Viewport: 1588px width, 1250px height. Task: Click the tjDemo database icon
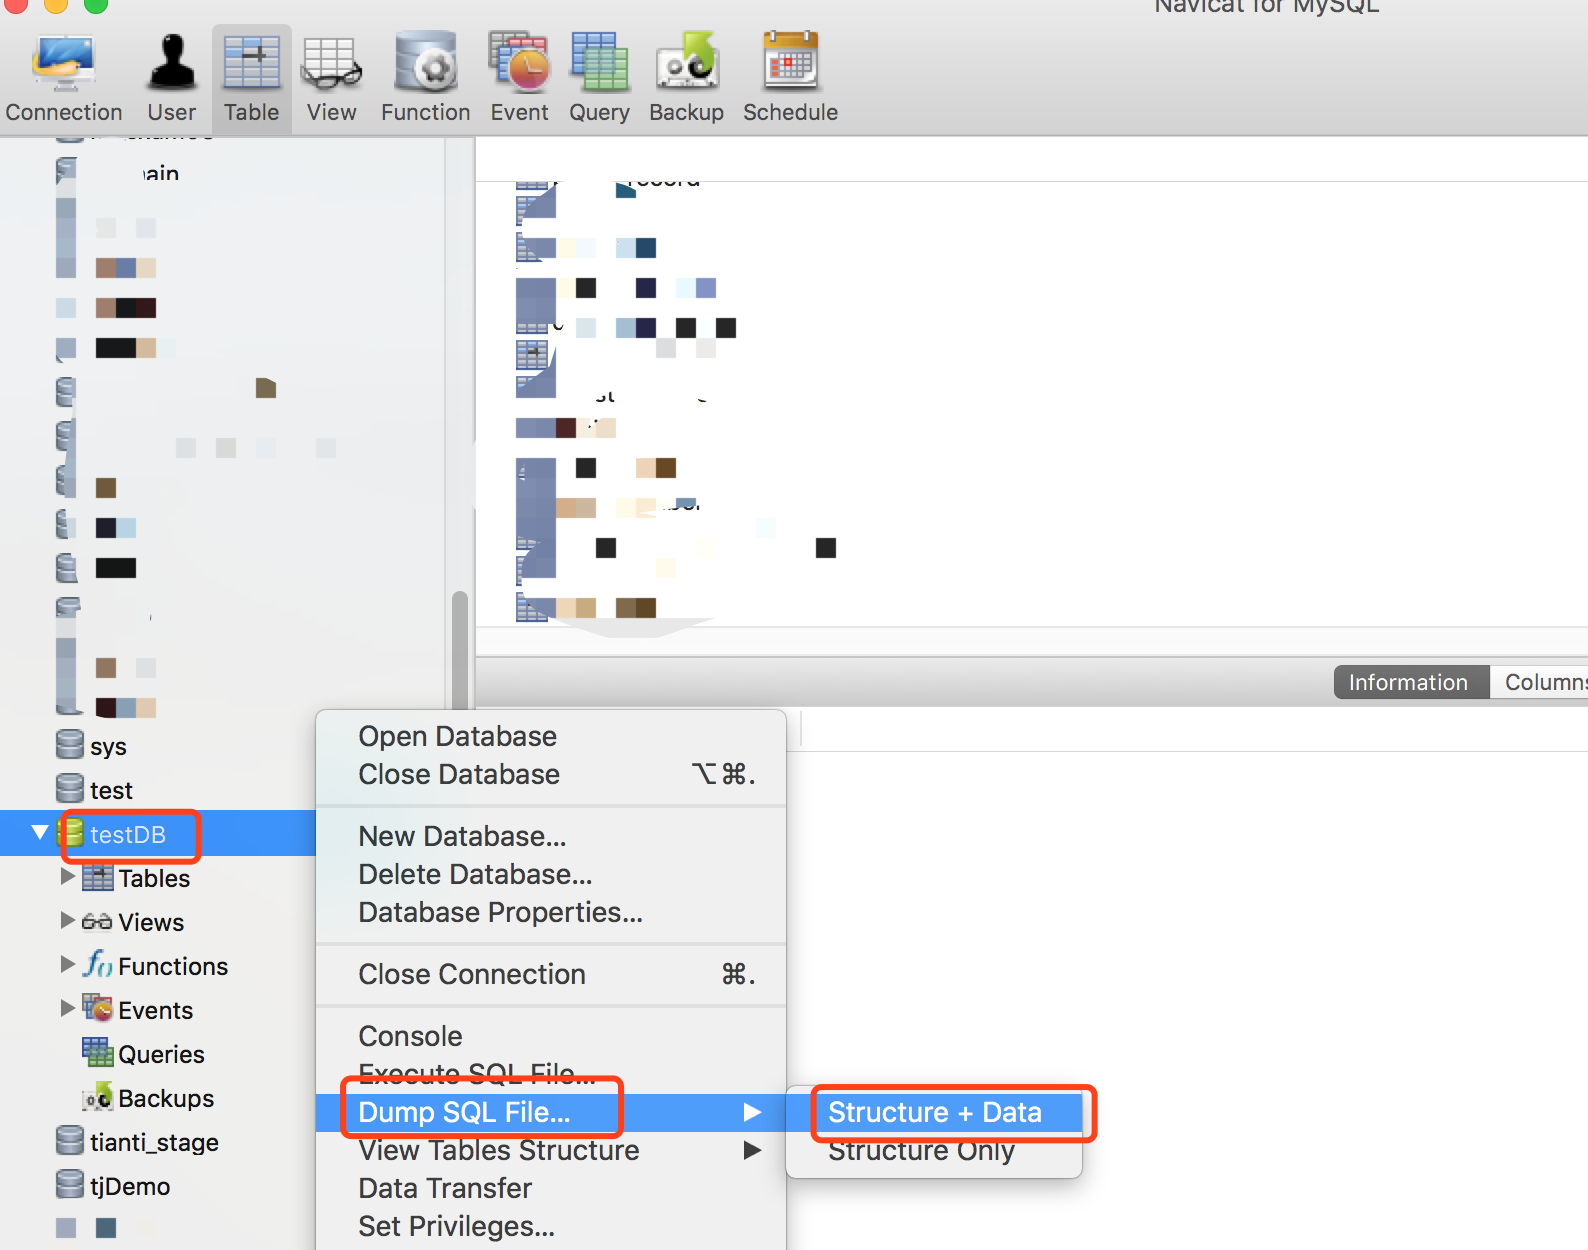point(70,1185)
